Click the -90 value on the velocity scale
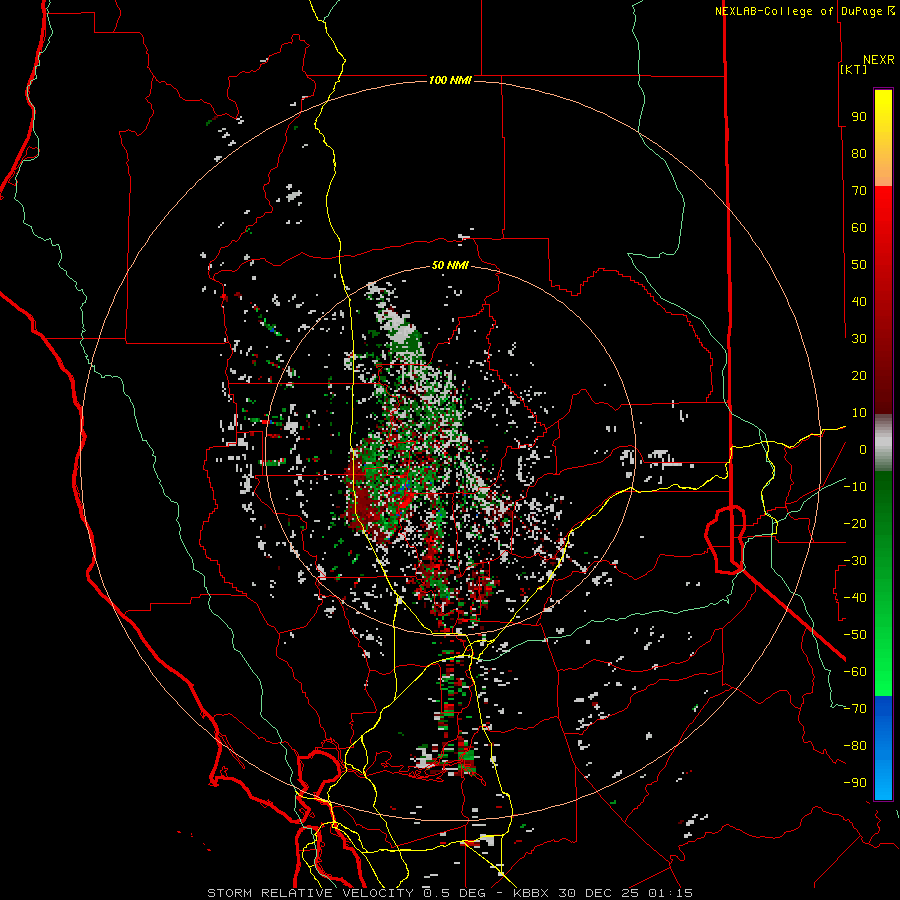 (x=855, y=783)
